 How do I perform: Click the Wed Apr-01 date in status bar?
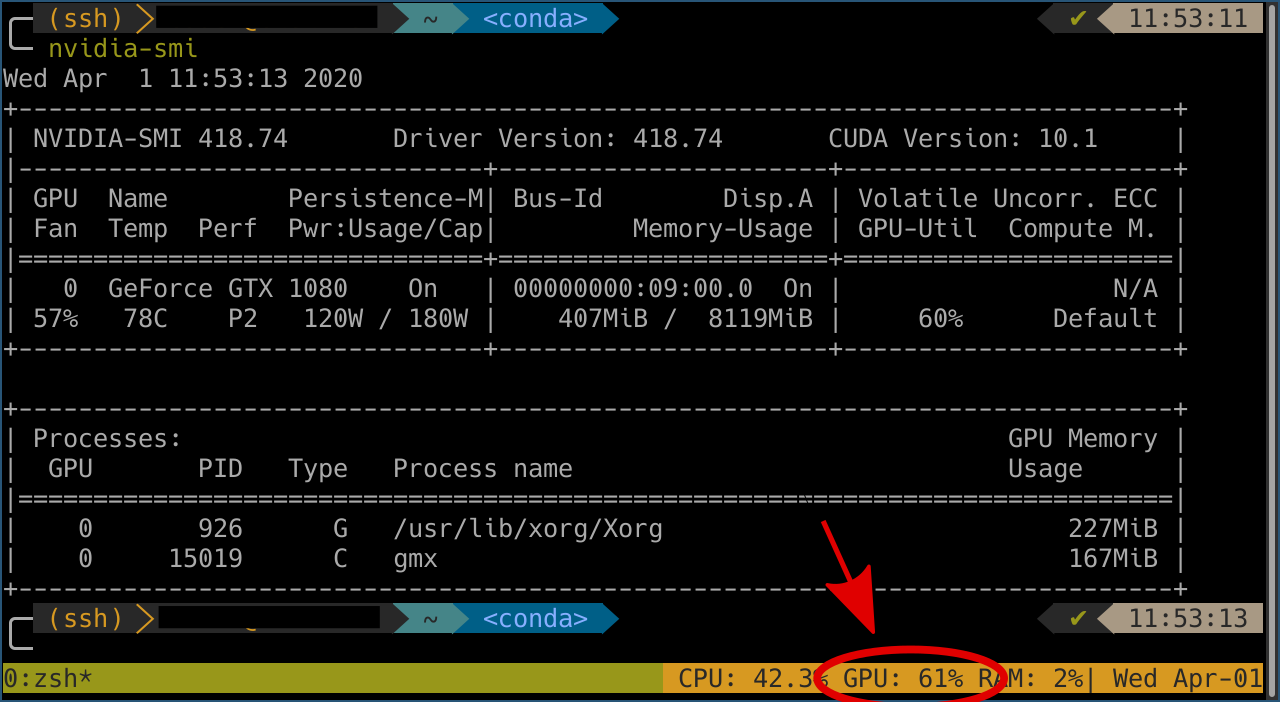point(1187,679)
